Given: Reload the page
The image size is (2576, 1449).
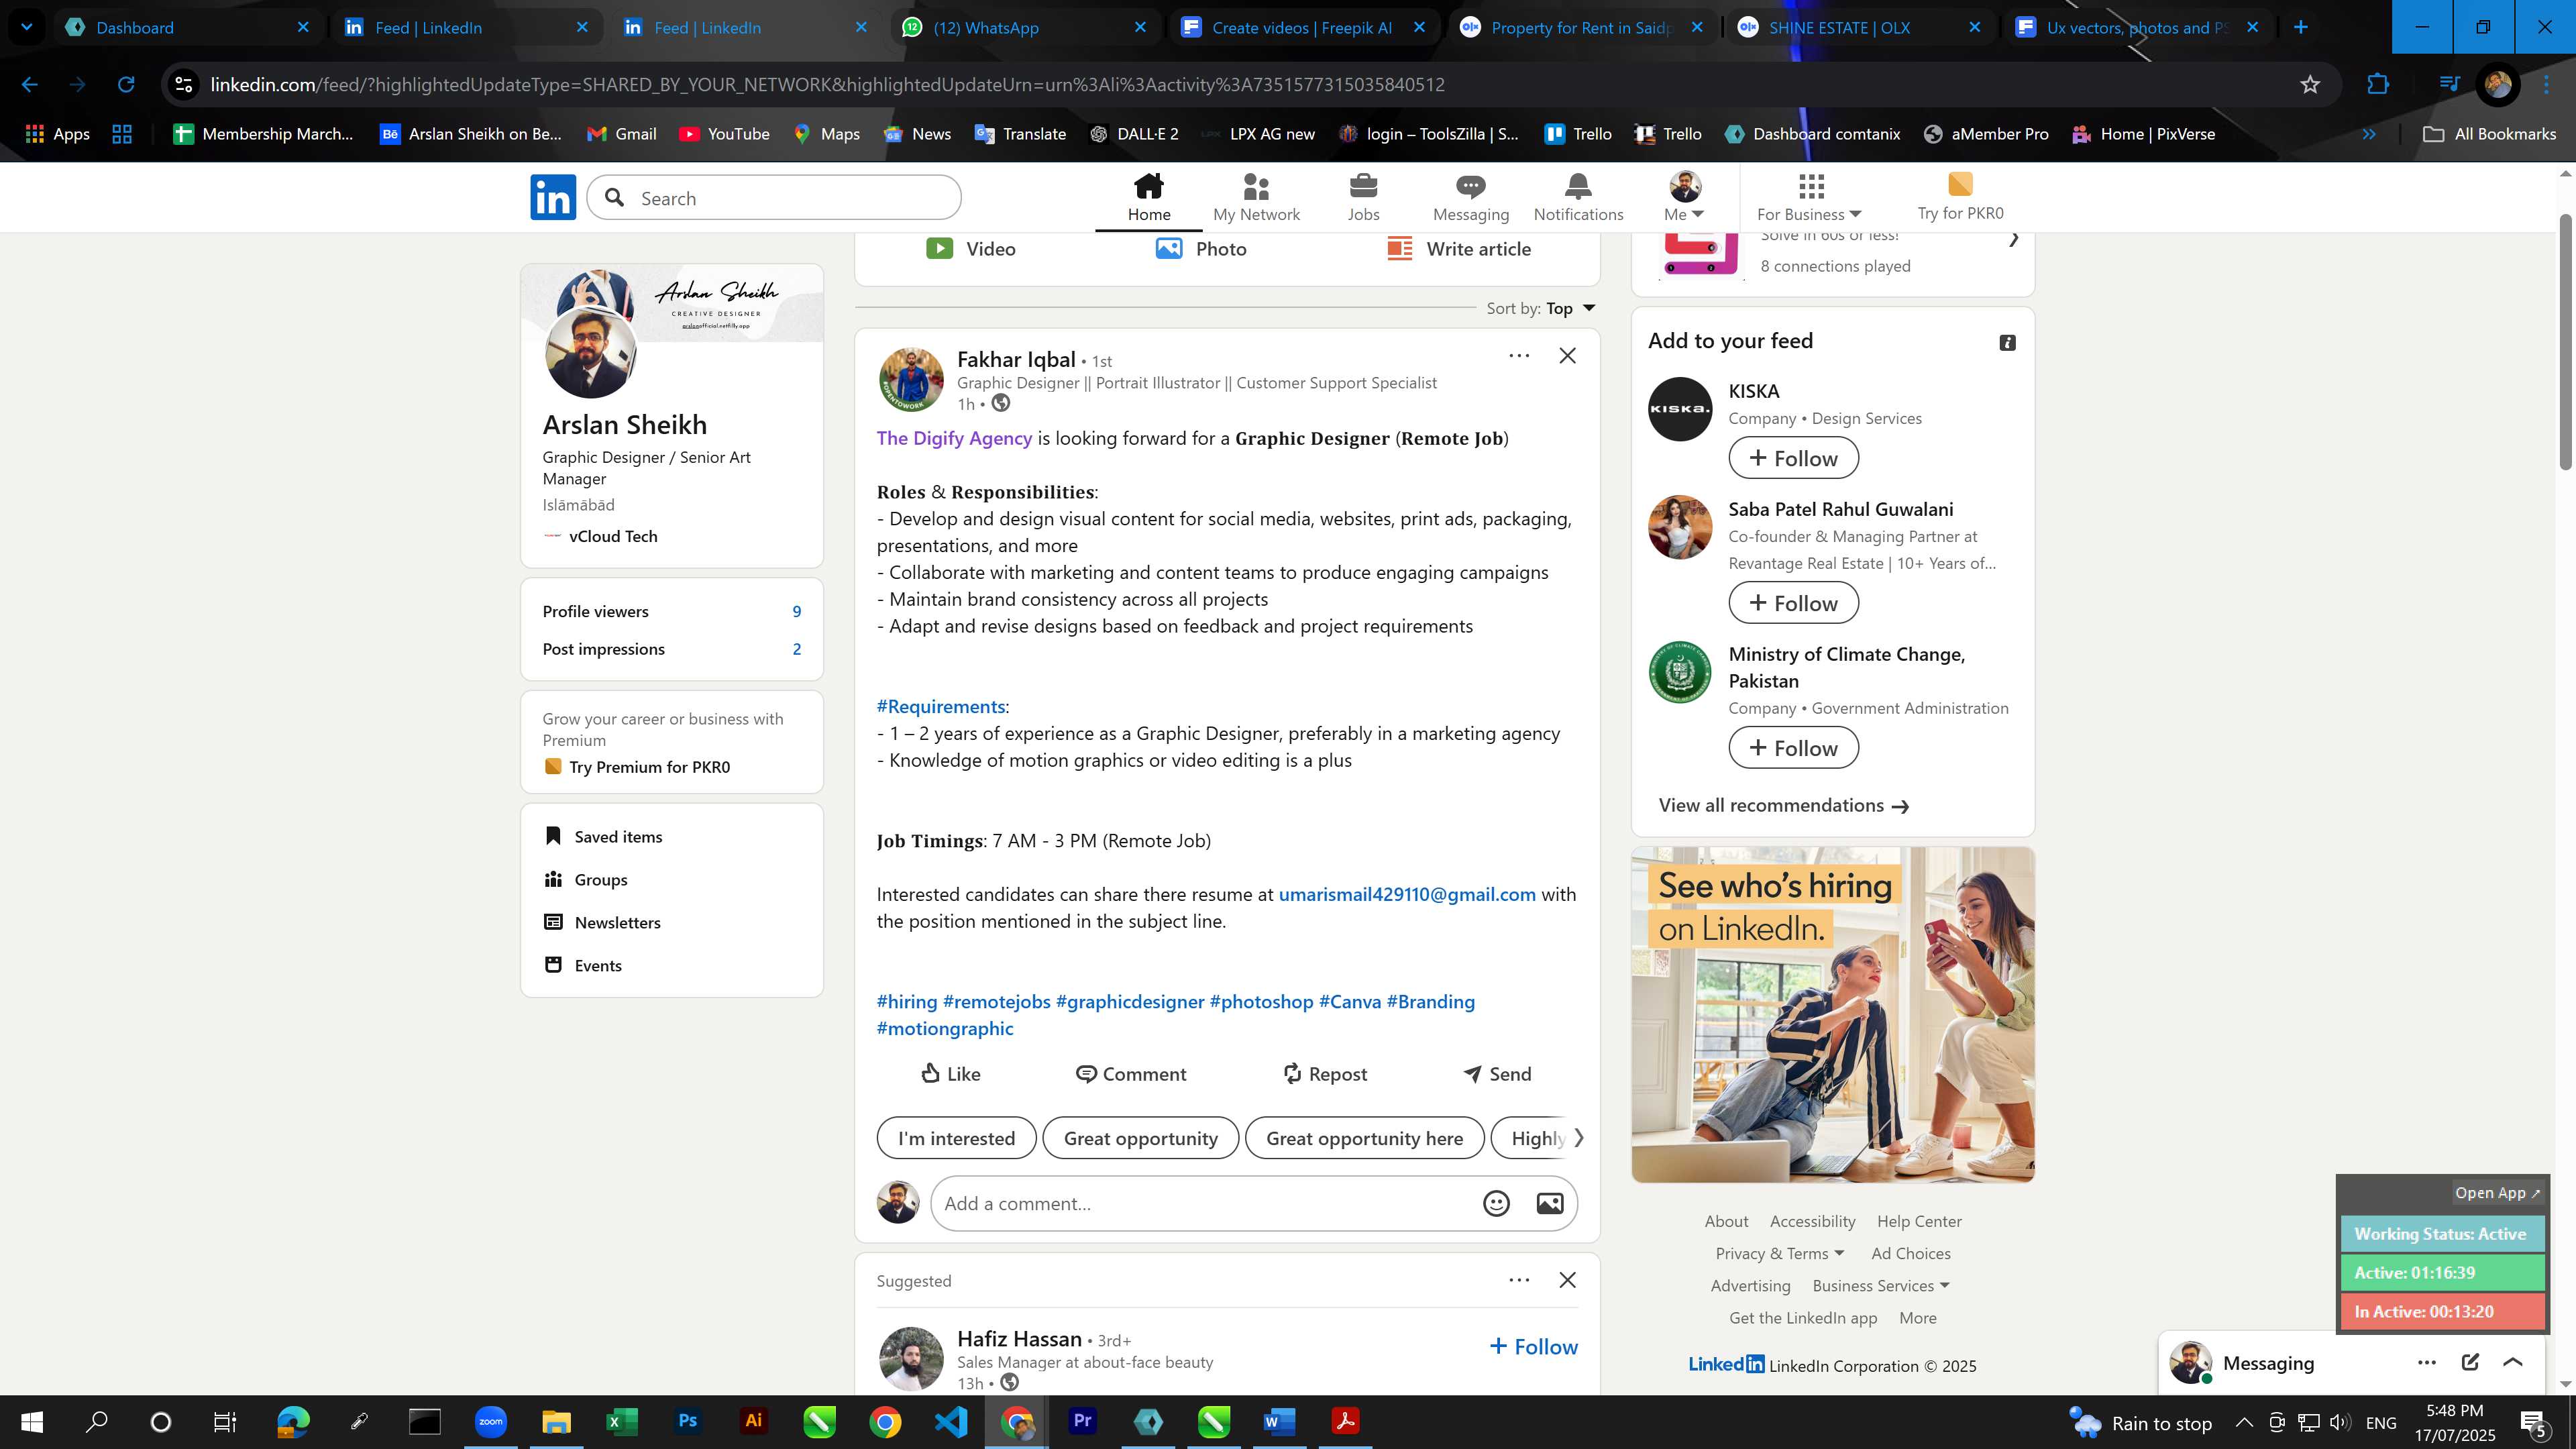Looking at the screenshot, I should [x=126, y=85].
